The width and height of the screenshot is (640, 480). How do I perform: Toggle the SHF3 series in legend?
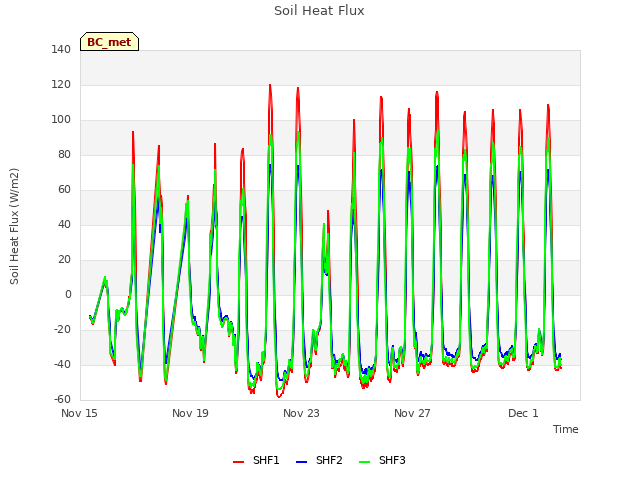382,460
